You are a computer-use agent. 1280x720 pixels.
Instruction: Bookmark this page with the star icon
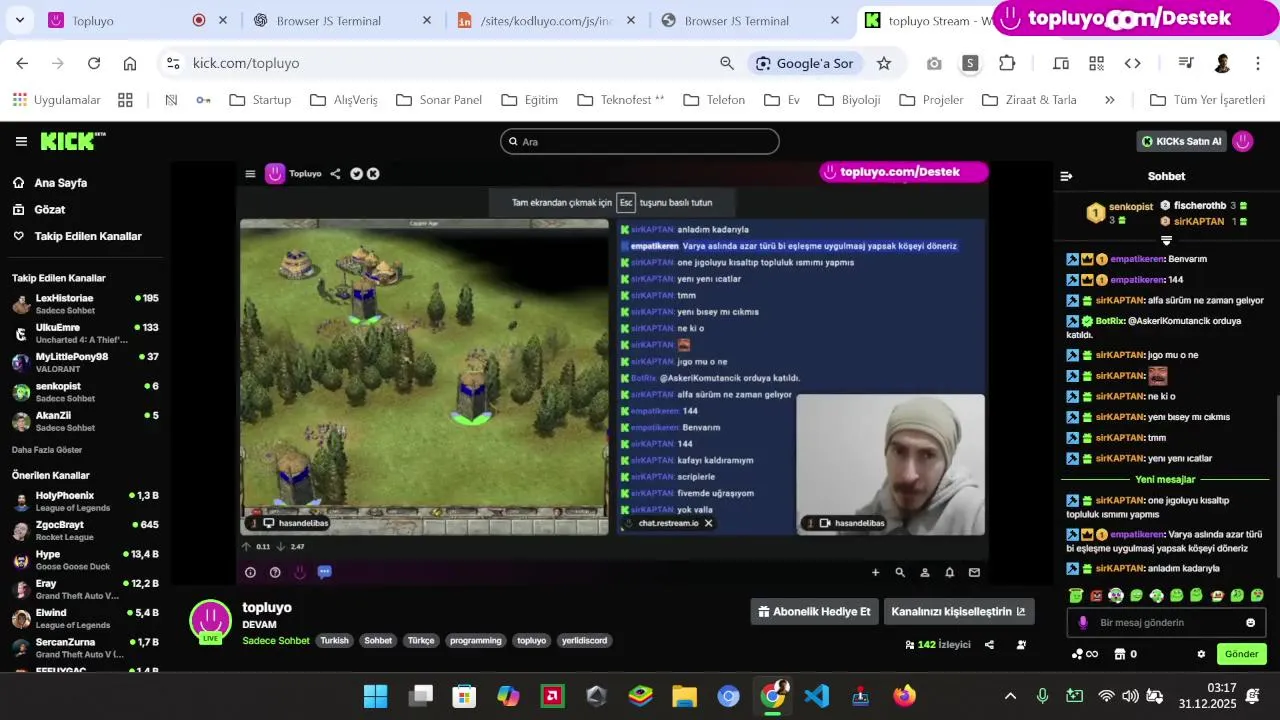point(884,63)
